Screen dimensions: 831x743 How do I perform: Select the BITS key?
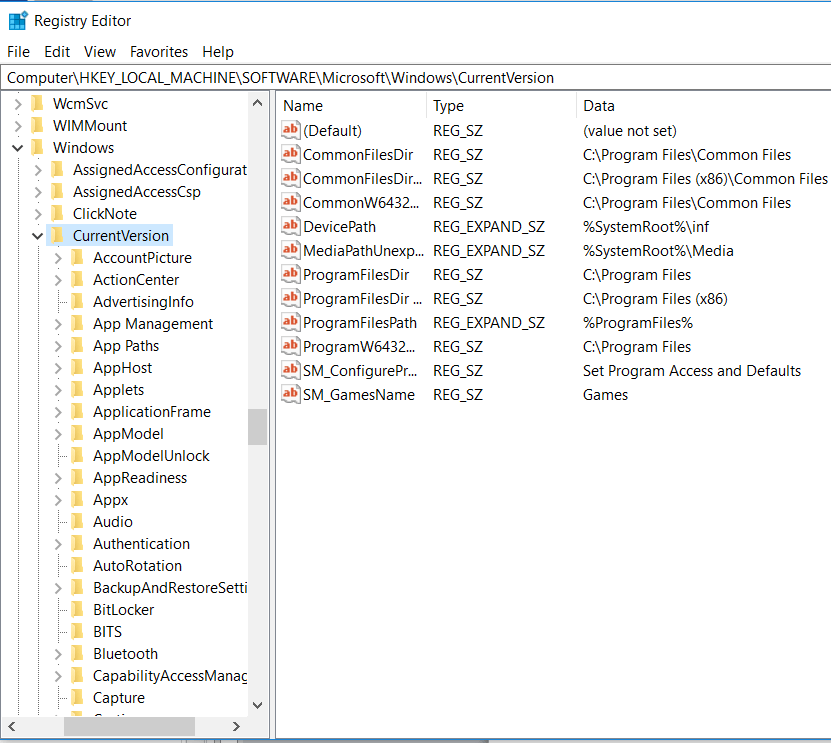point(108,632)
